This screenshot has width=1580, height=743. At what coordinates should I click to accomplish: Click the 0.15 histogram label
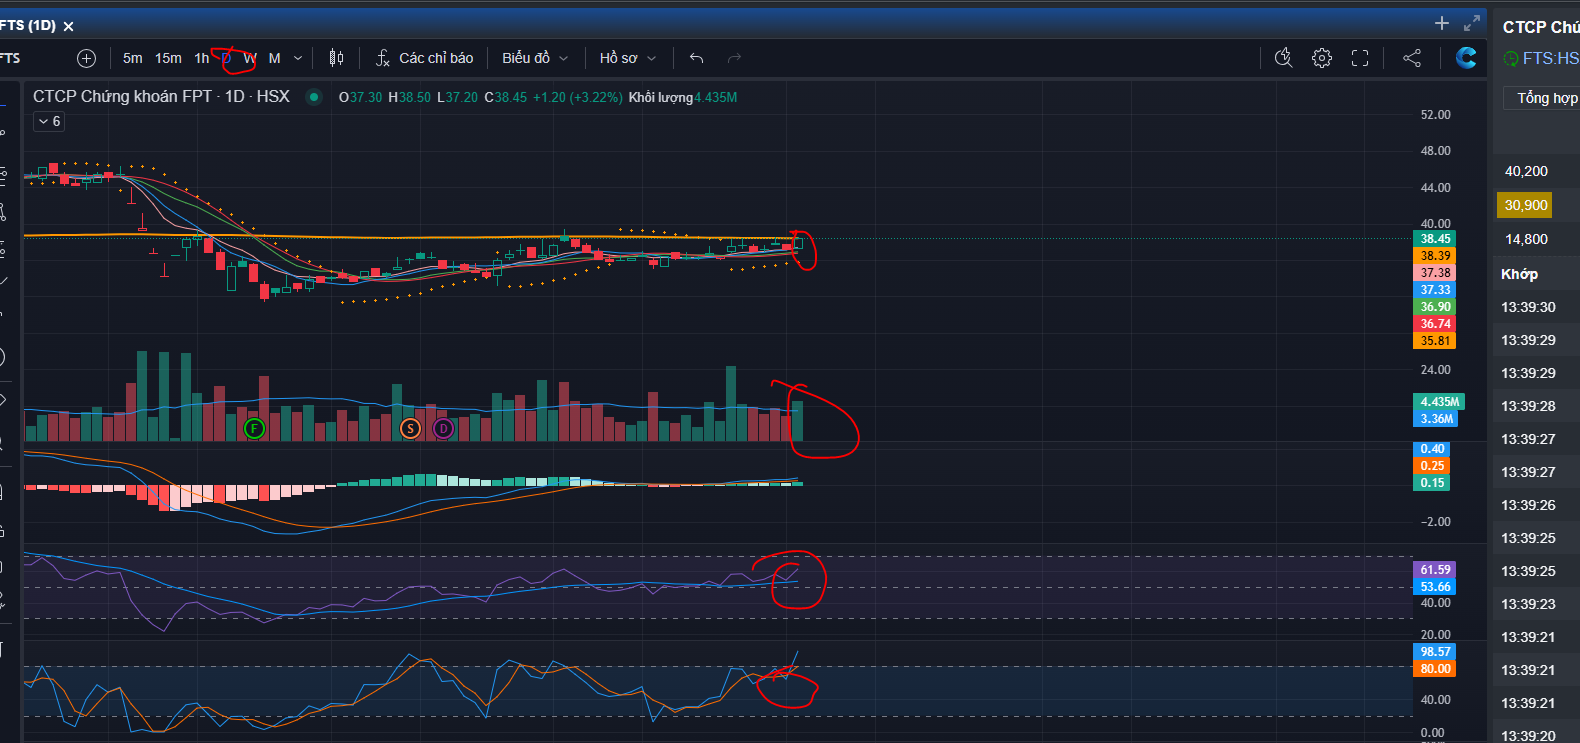[x=1432, y=482]
